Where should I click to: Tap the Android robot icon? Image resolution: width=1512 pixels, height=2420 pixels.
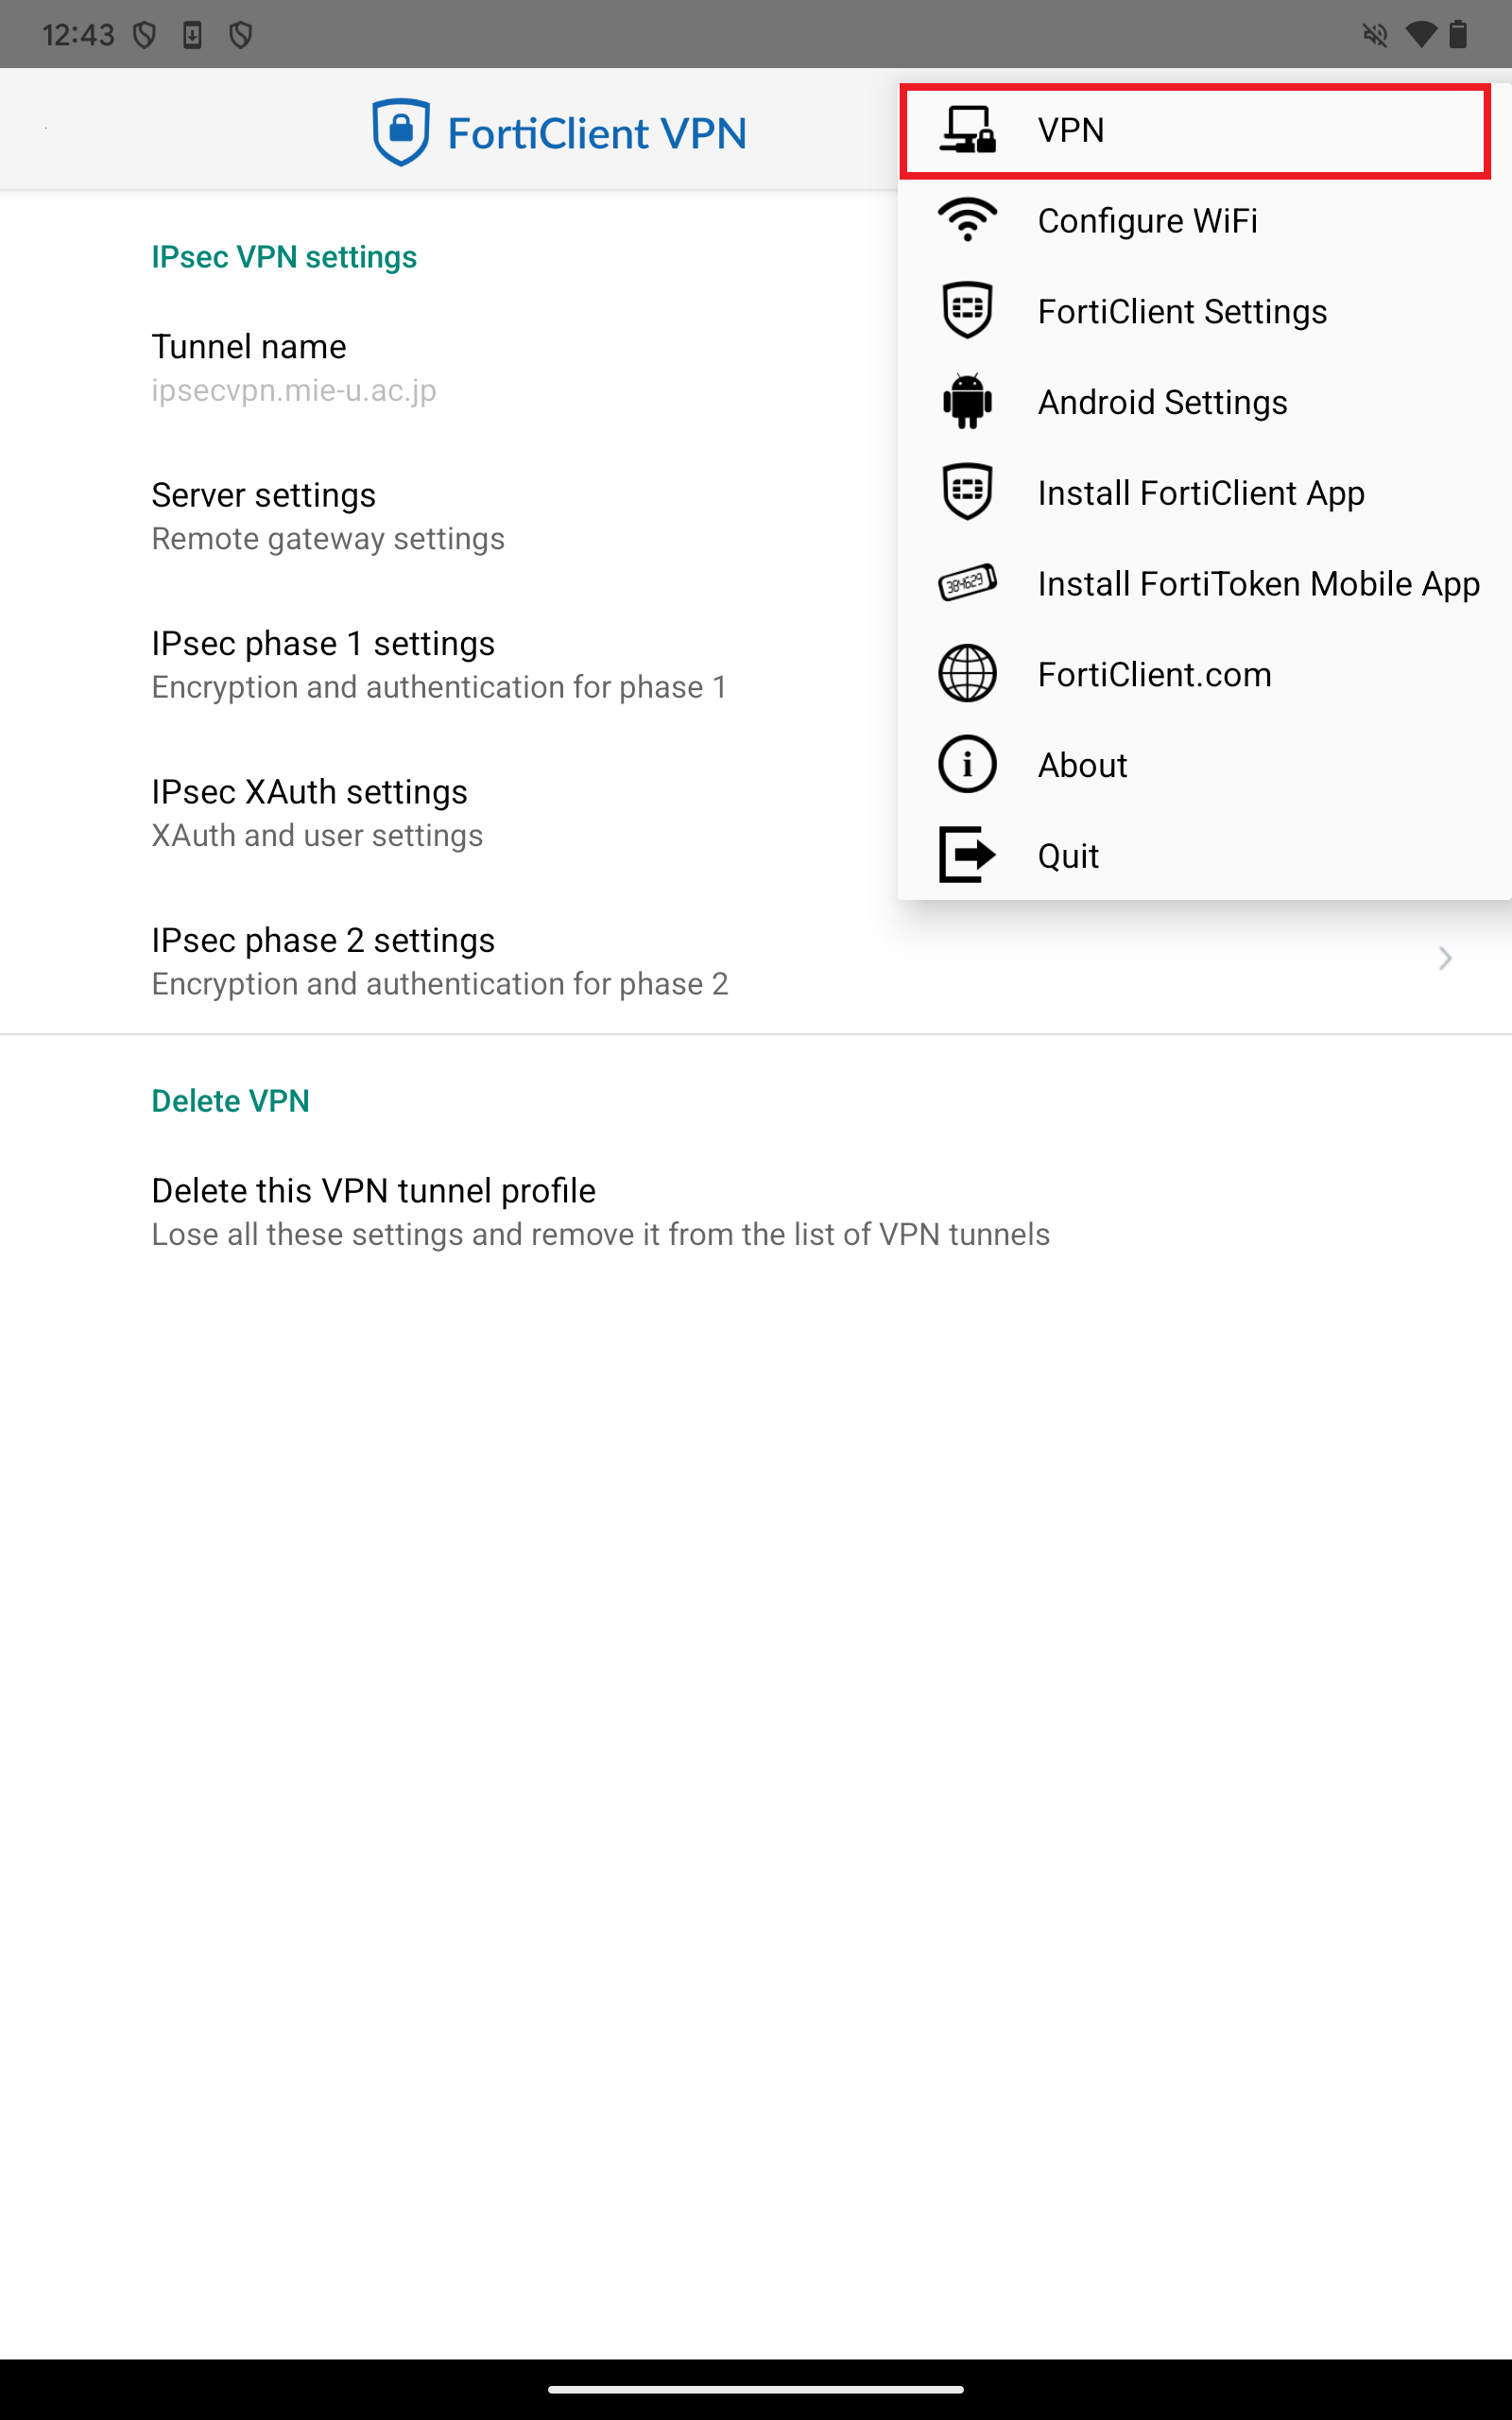coord(967,402)
